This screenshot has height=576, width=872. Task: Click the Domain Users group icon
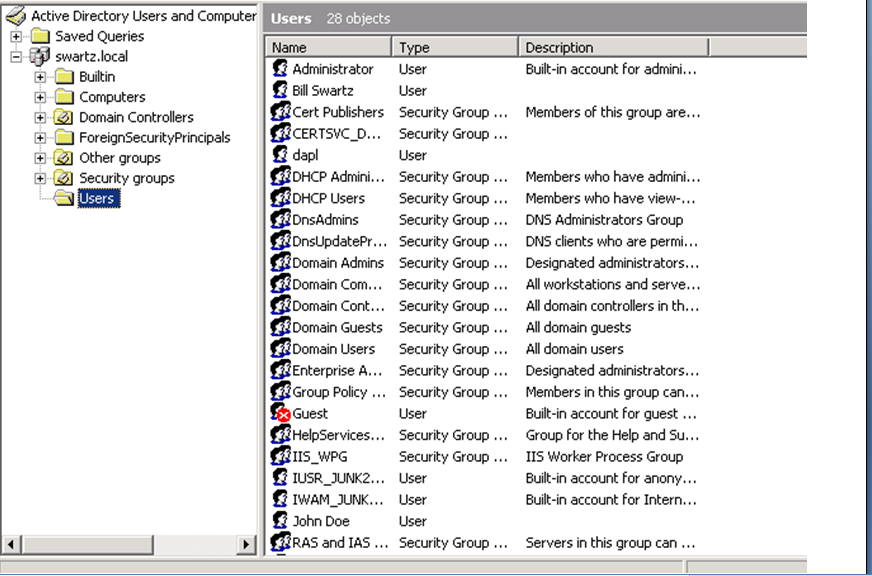point(280,349)
